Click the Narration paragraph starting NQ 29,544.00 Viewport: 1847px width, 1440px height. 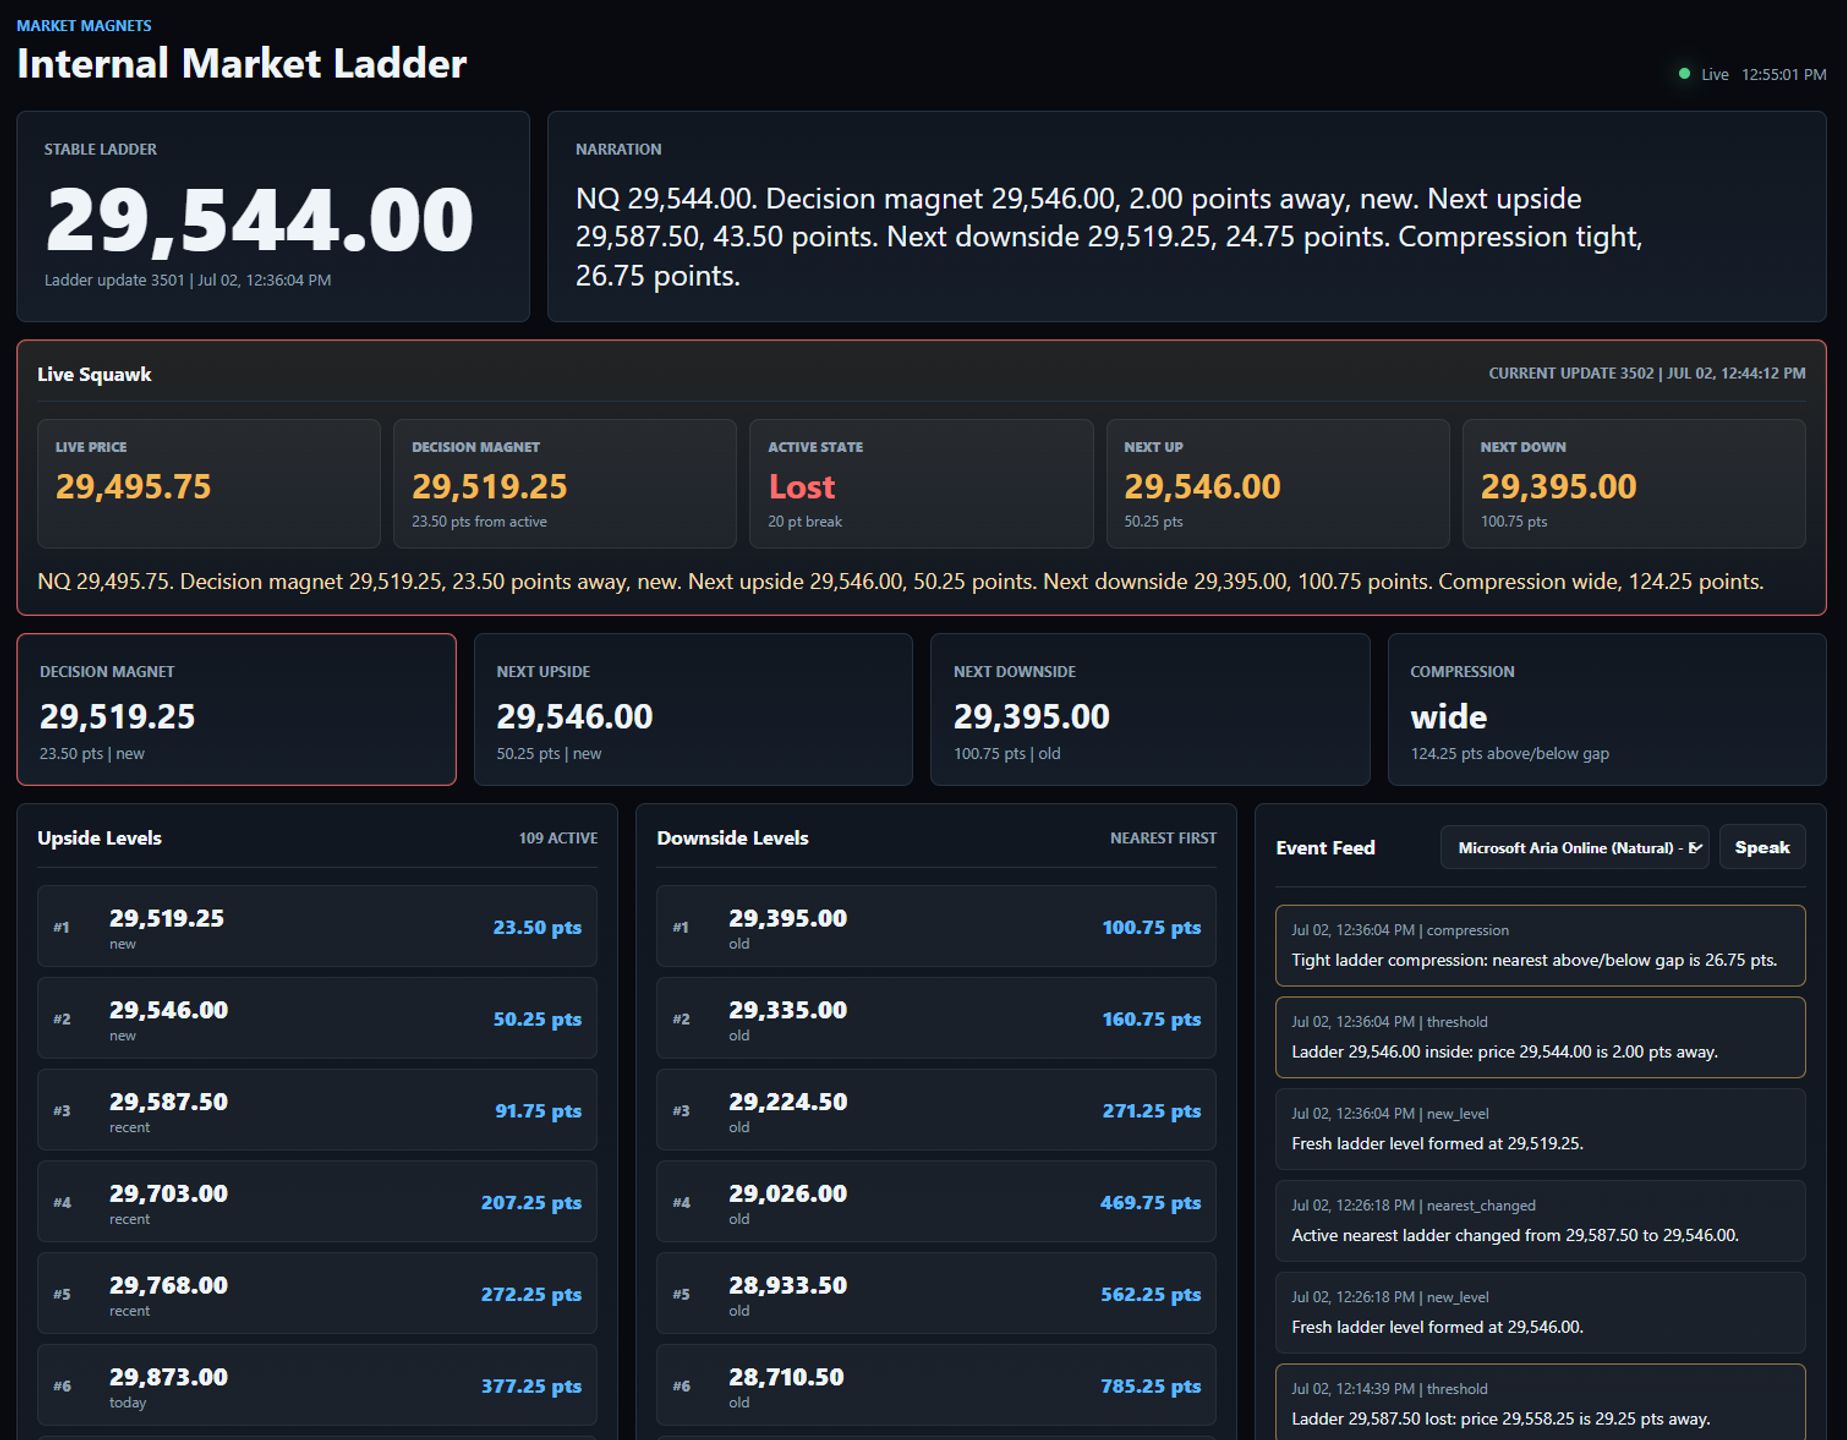click(x=1109, y=237)
